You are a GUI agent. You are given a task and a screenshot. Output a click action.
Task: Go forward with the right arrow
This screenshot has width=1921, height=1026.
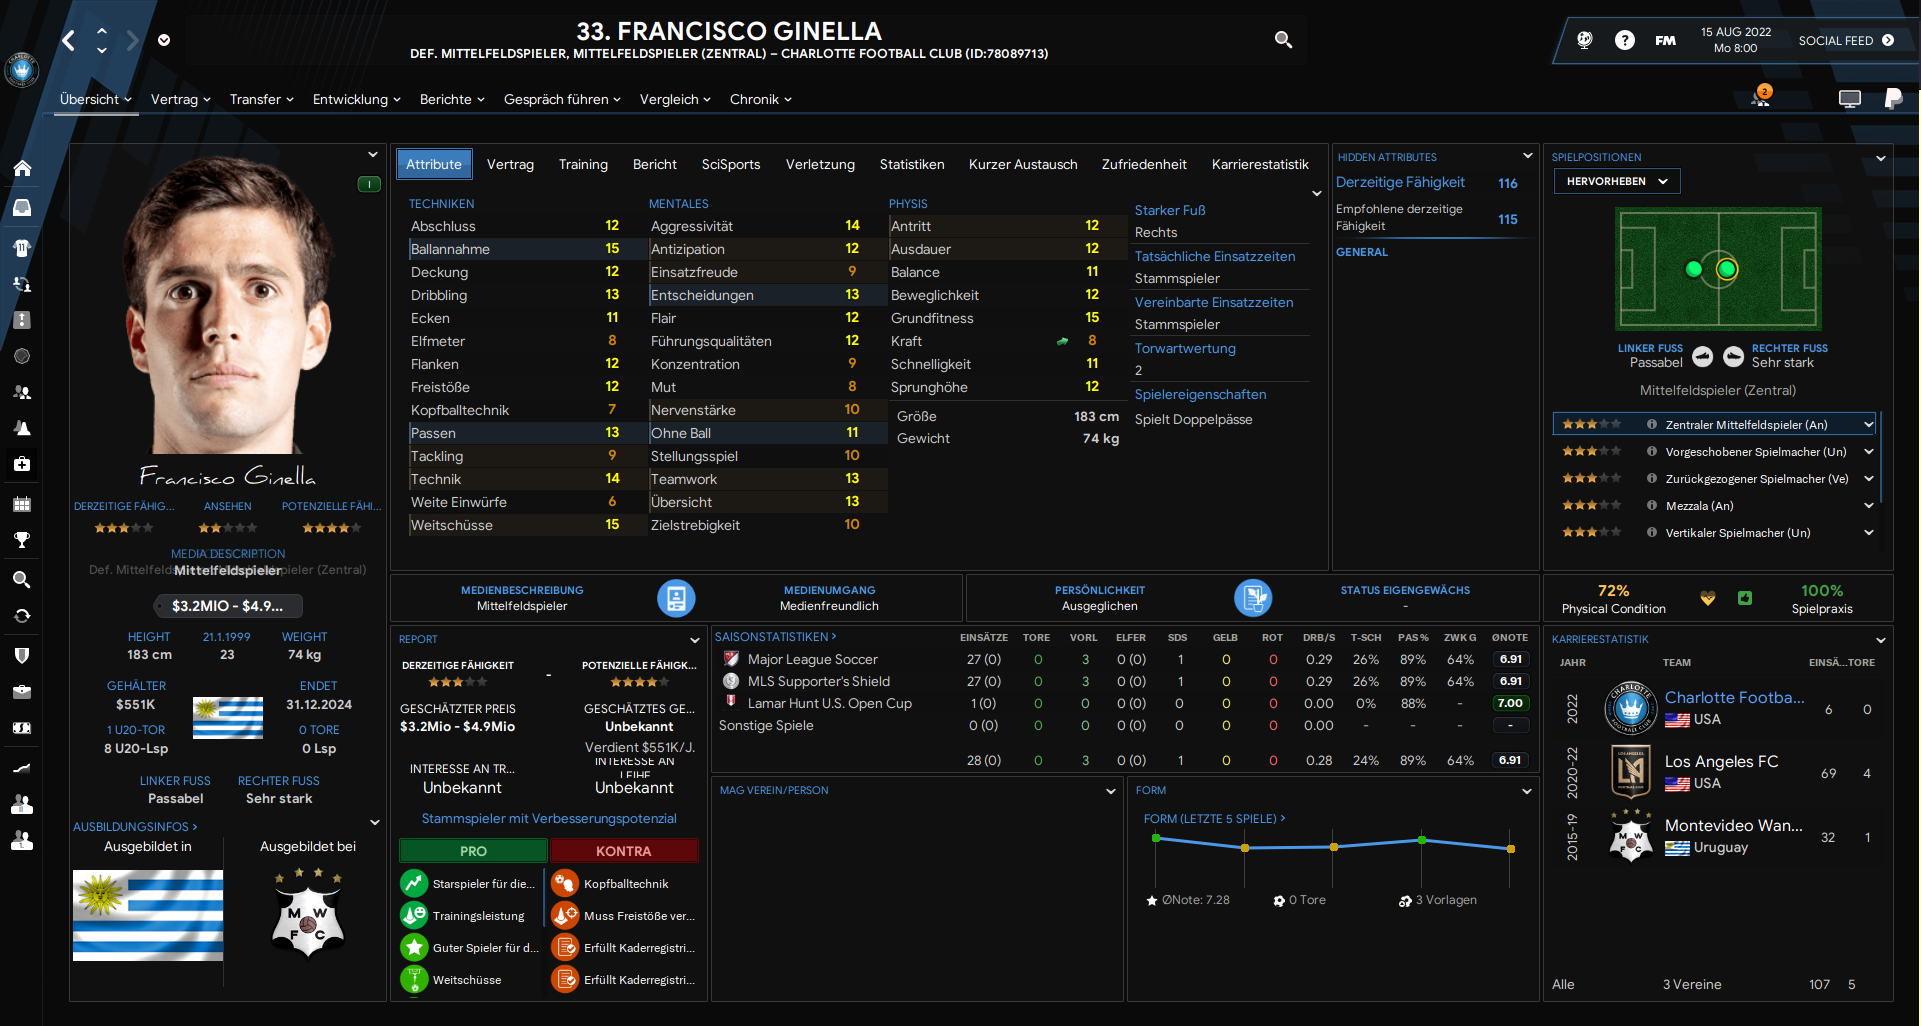pos(132,40)
